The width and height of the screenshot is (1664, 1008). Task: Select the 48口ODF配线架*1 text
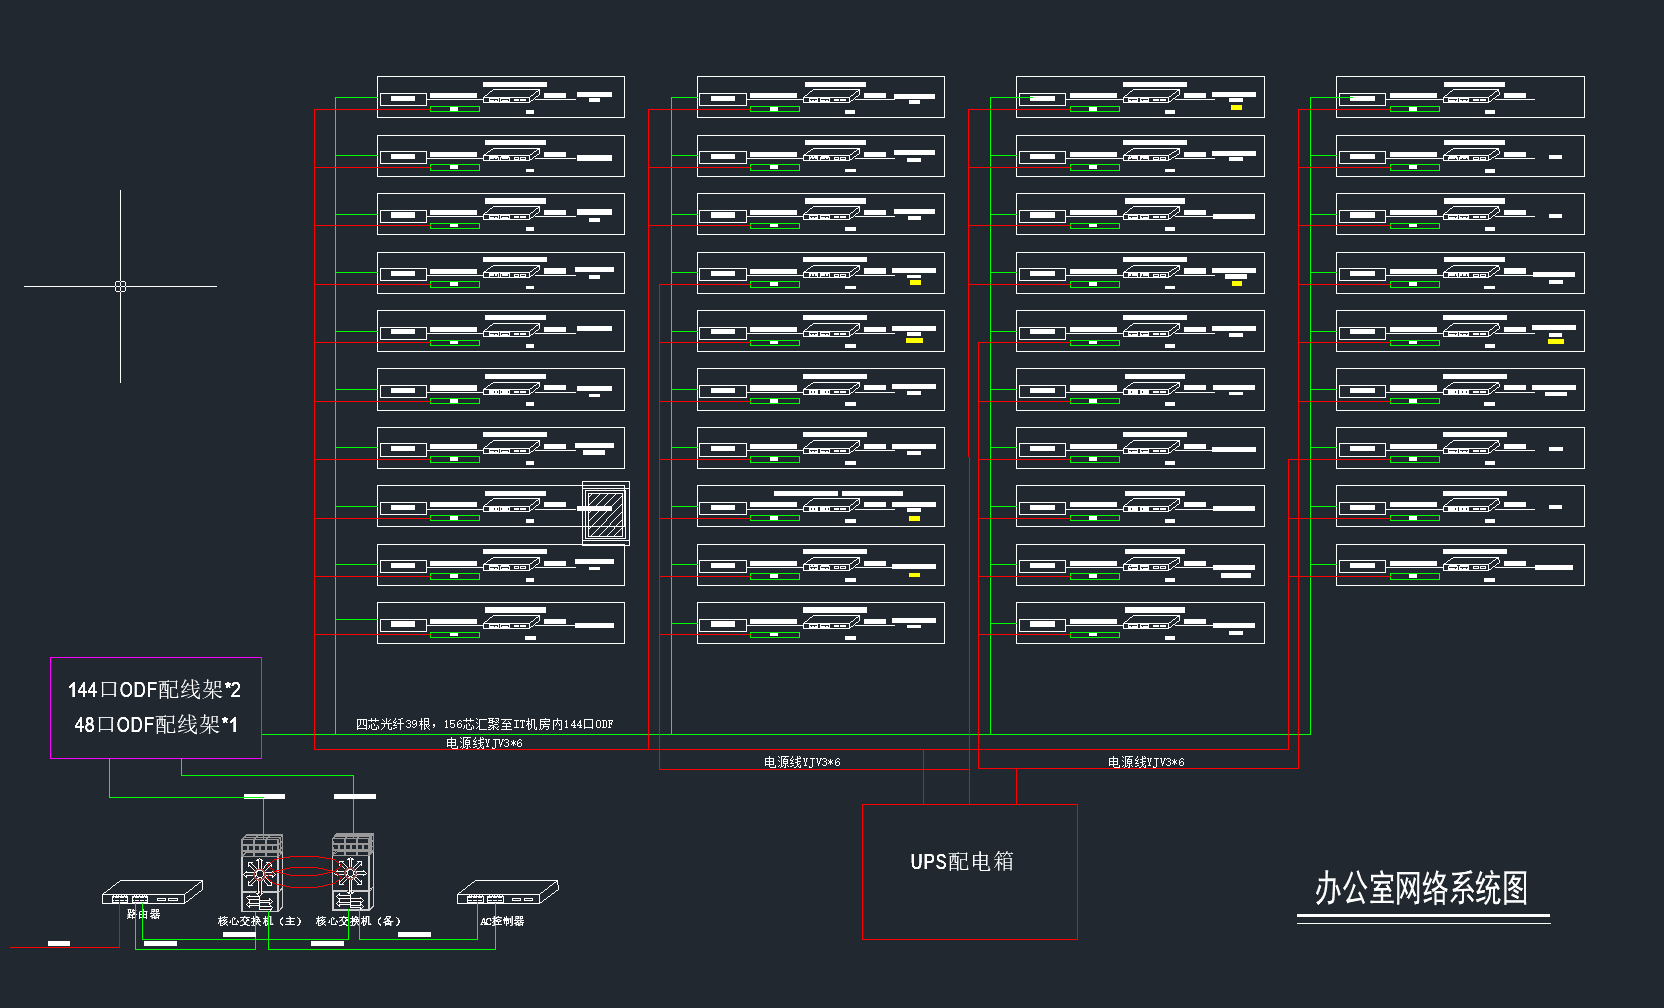click(156, 725)
